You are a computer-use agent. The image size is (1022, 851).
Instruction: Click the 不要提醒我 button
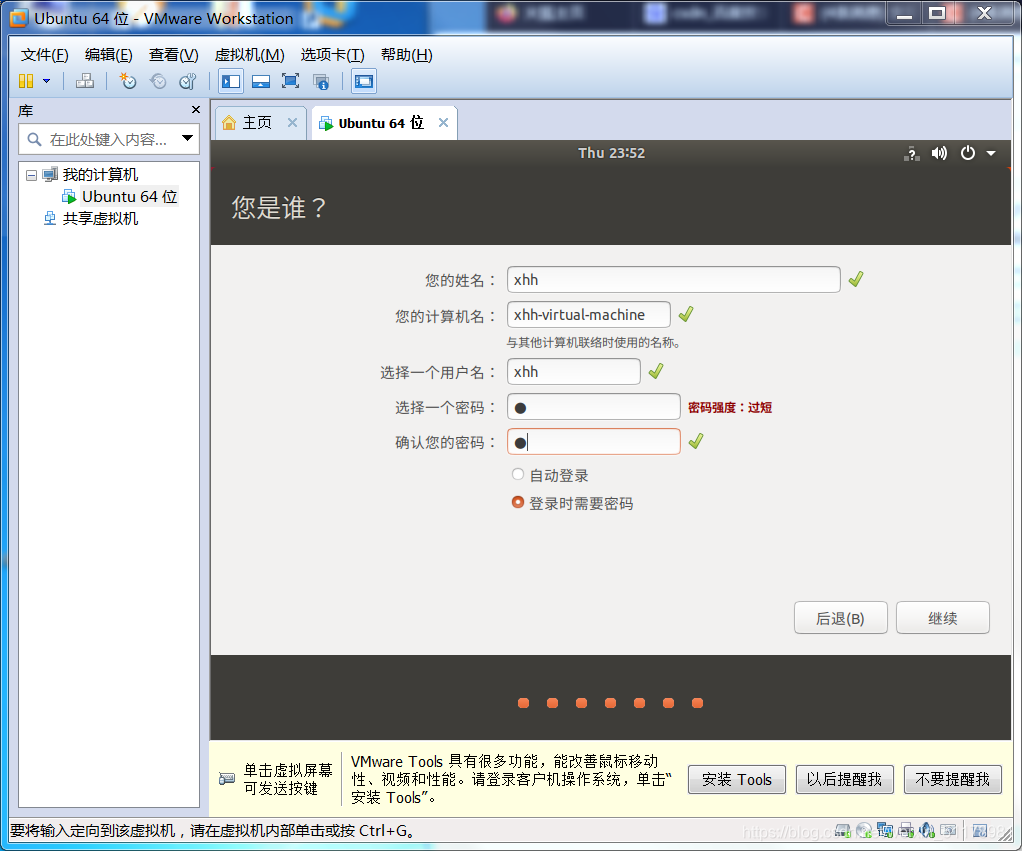click(952, 779)
